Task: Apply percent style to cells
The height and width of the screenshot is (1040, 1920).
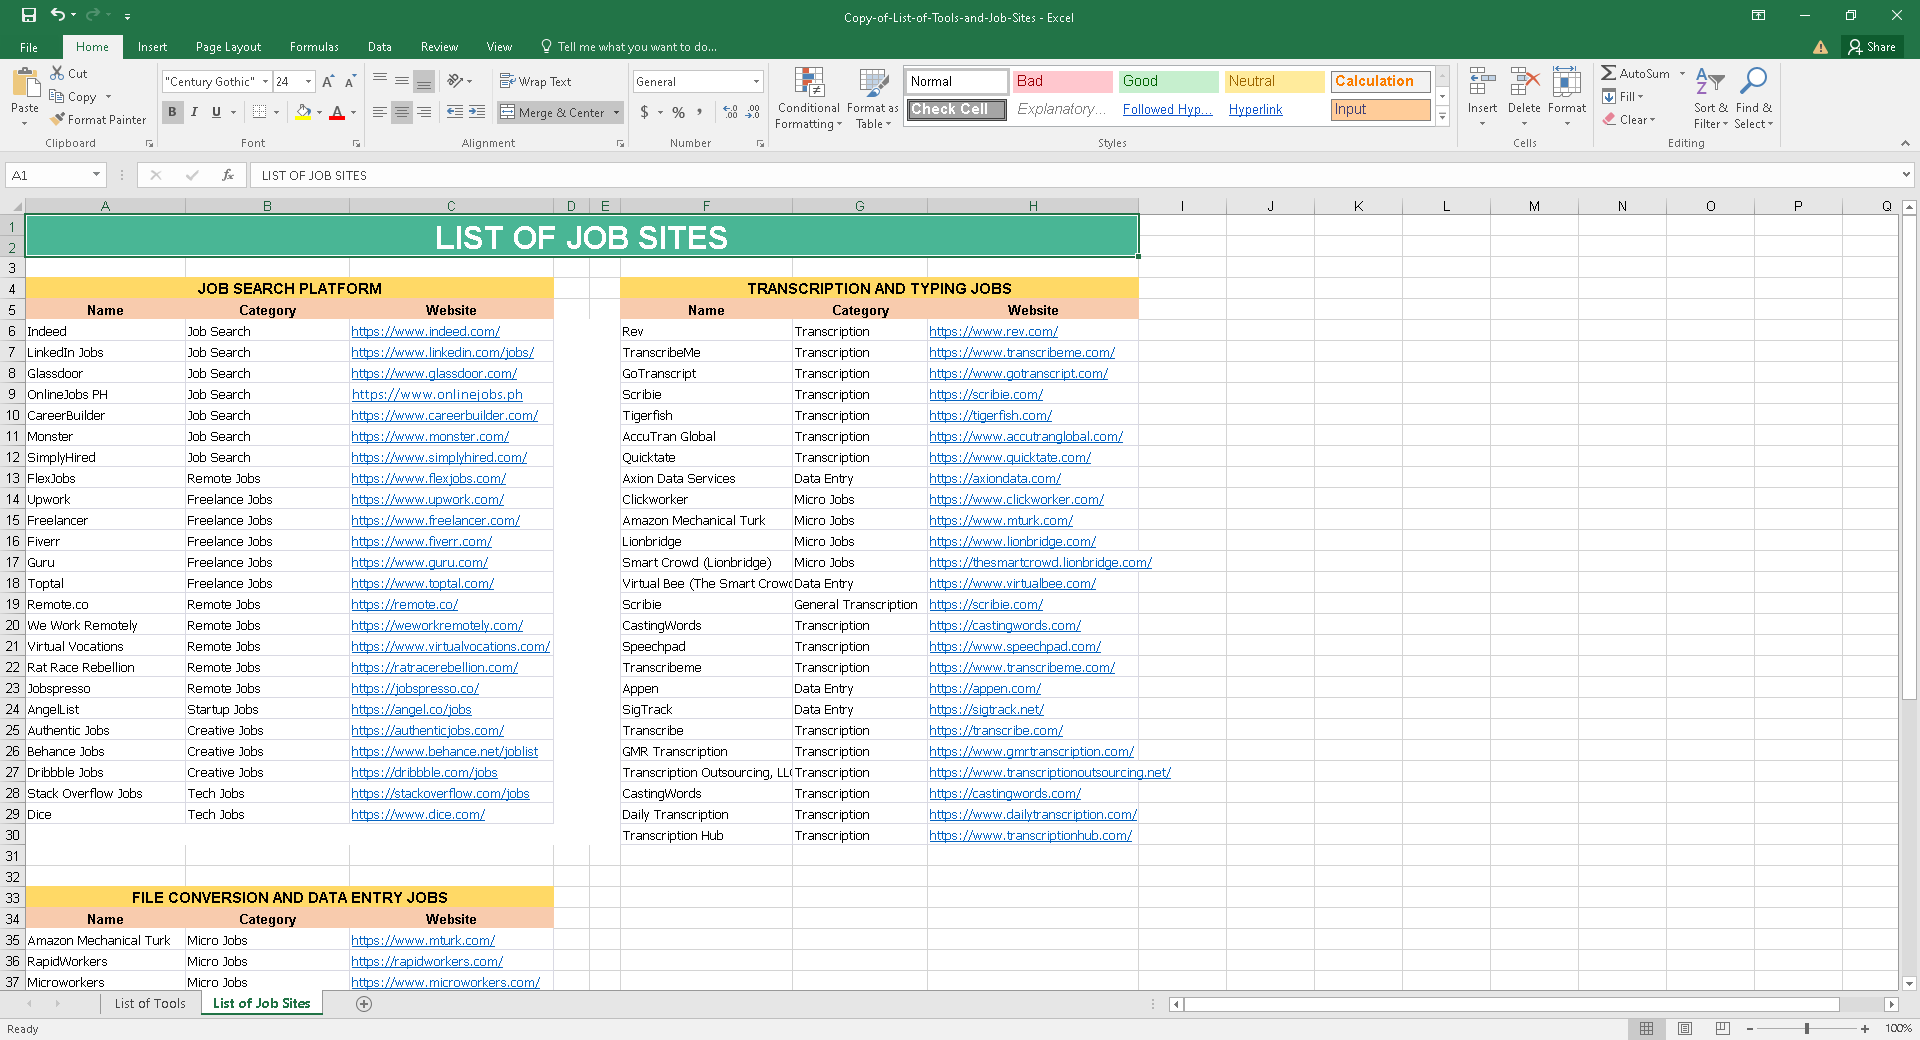Action: 679,112
